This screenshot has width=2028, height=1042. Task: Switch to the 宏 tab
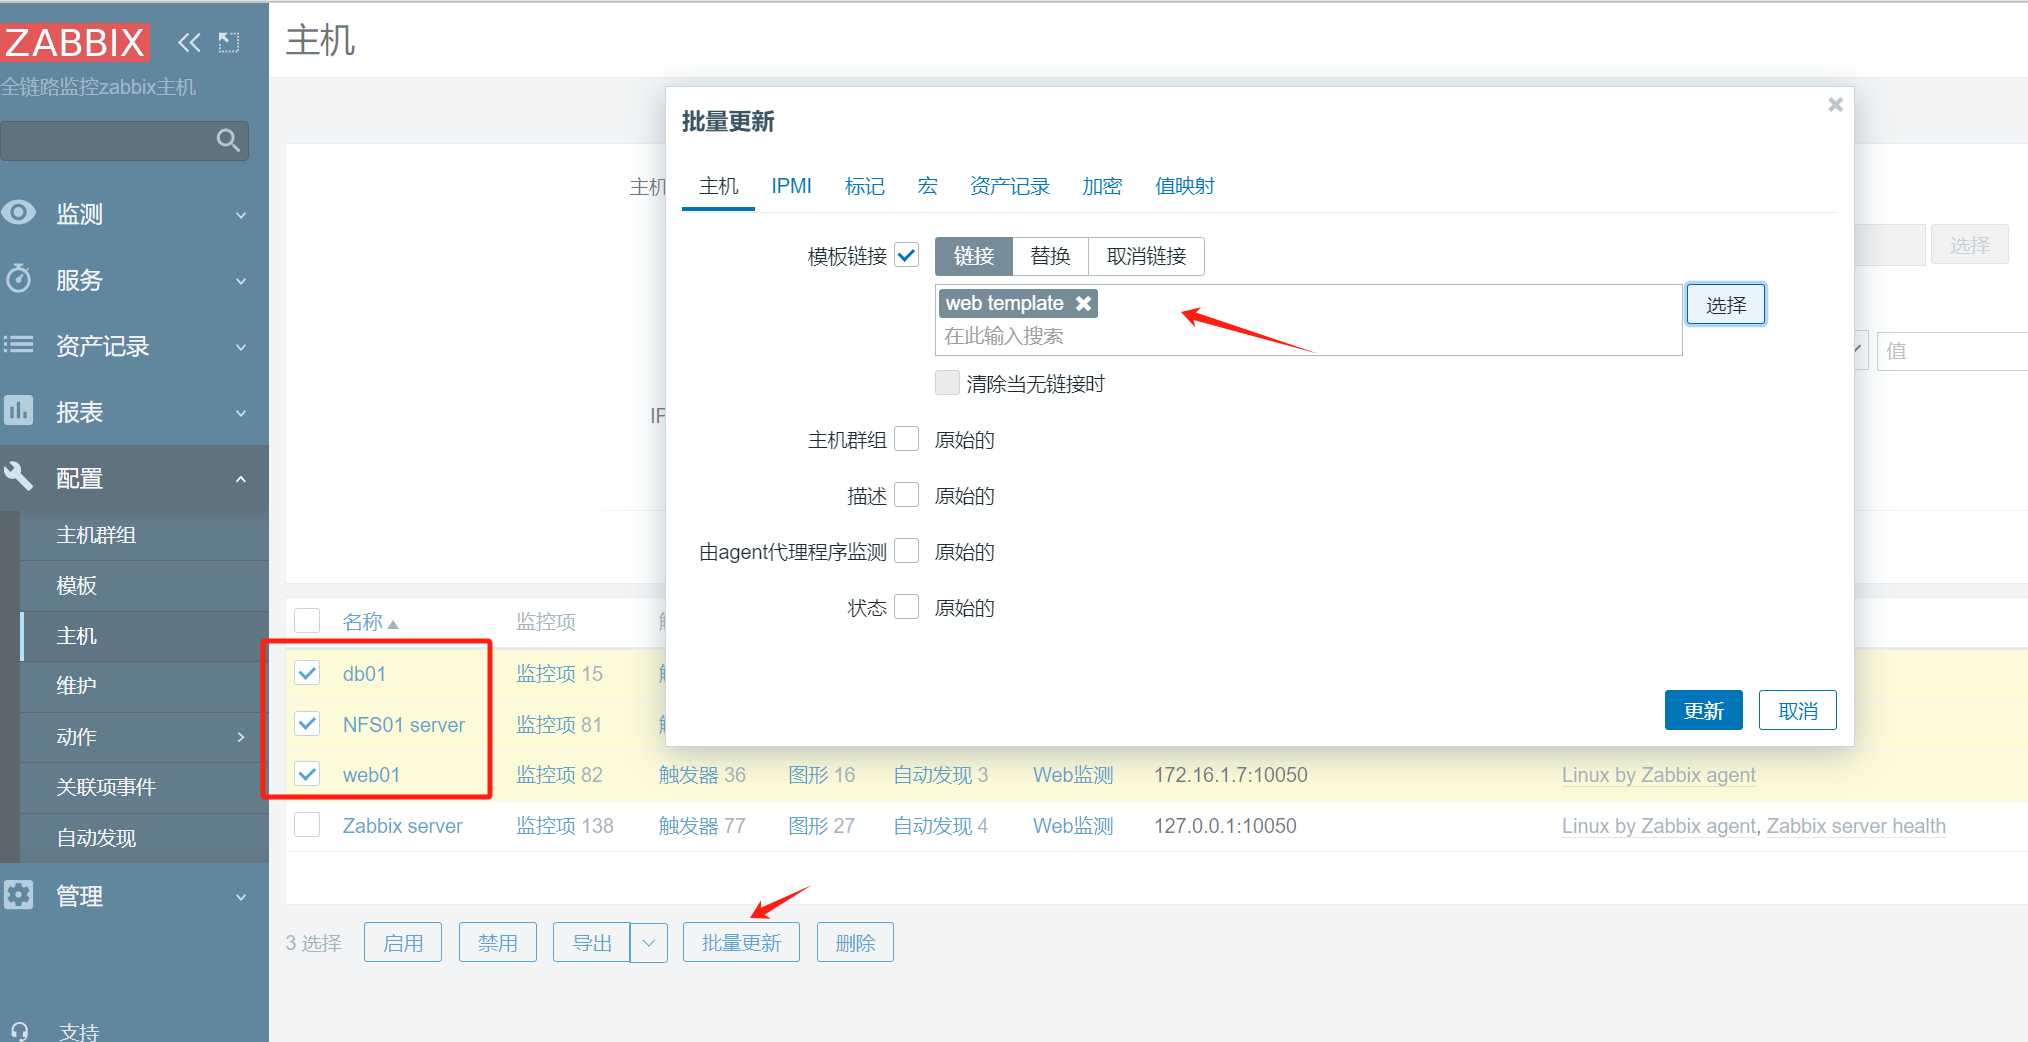coord(927,186)
